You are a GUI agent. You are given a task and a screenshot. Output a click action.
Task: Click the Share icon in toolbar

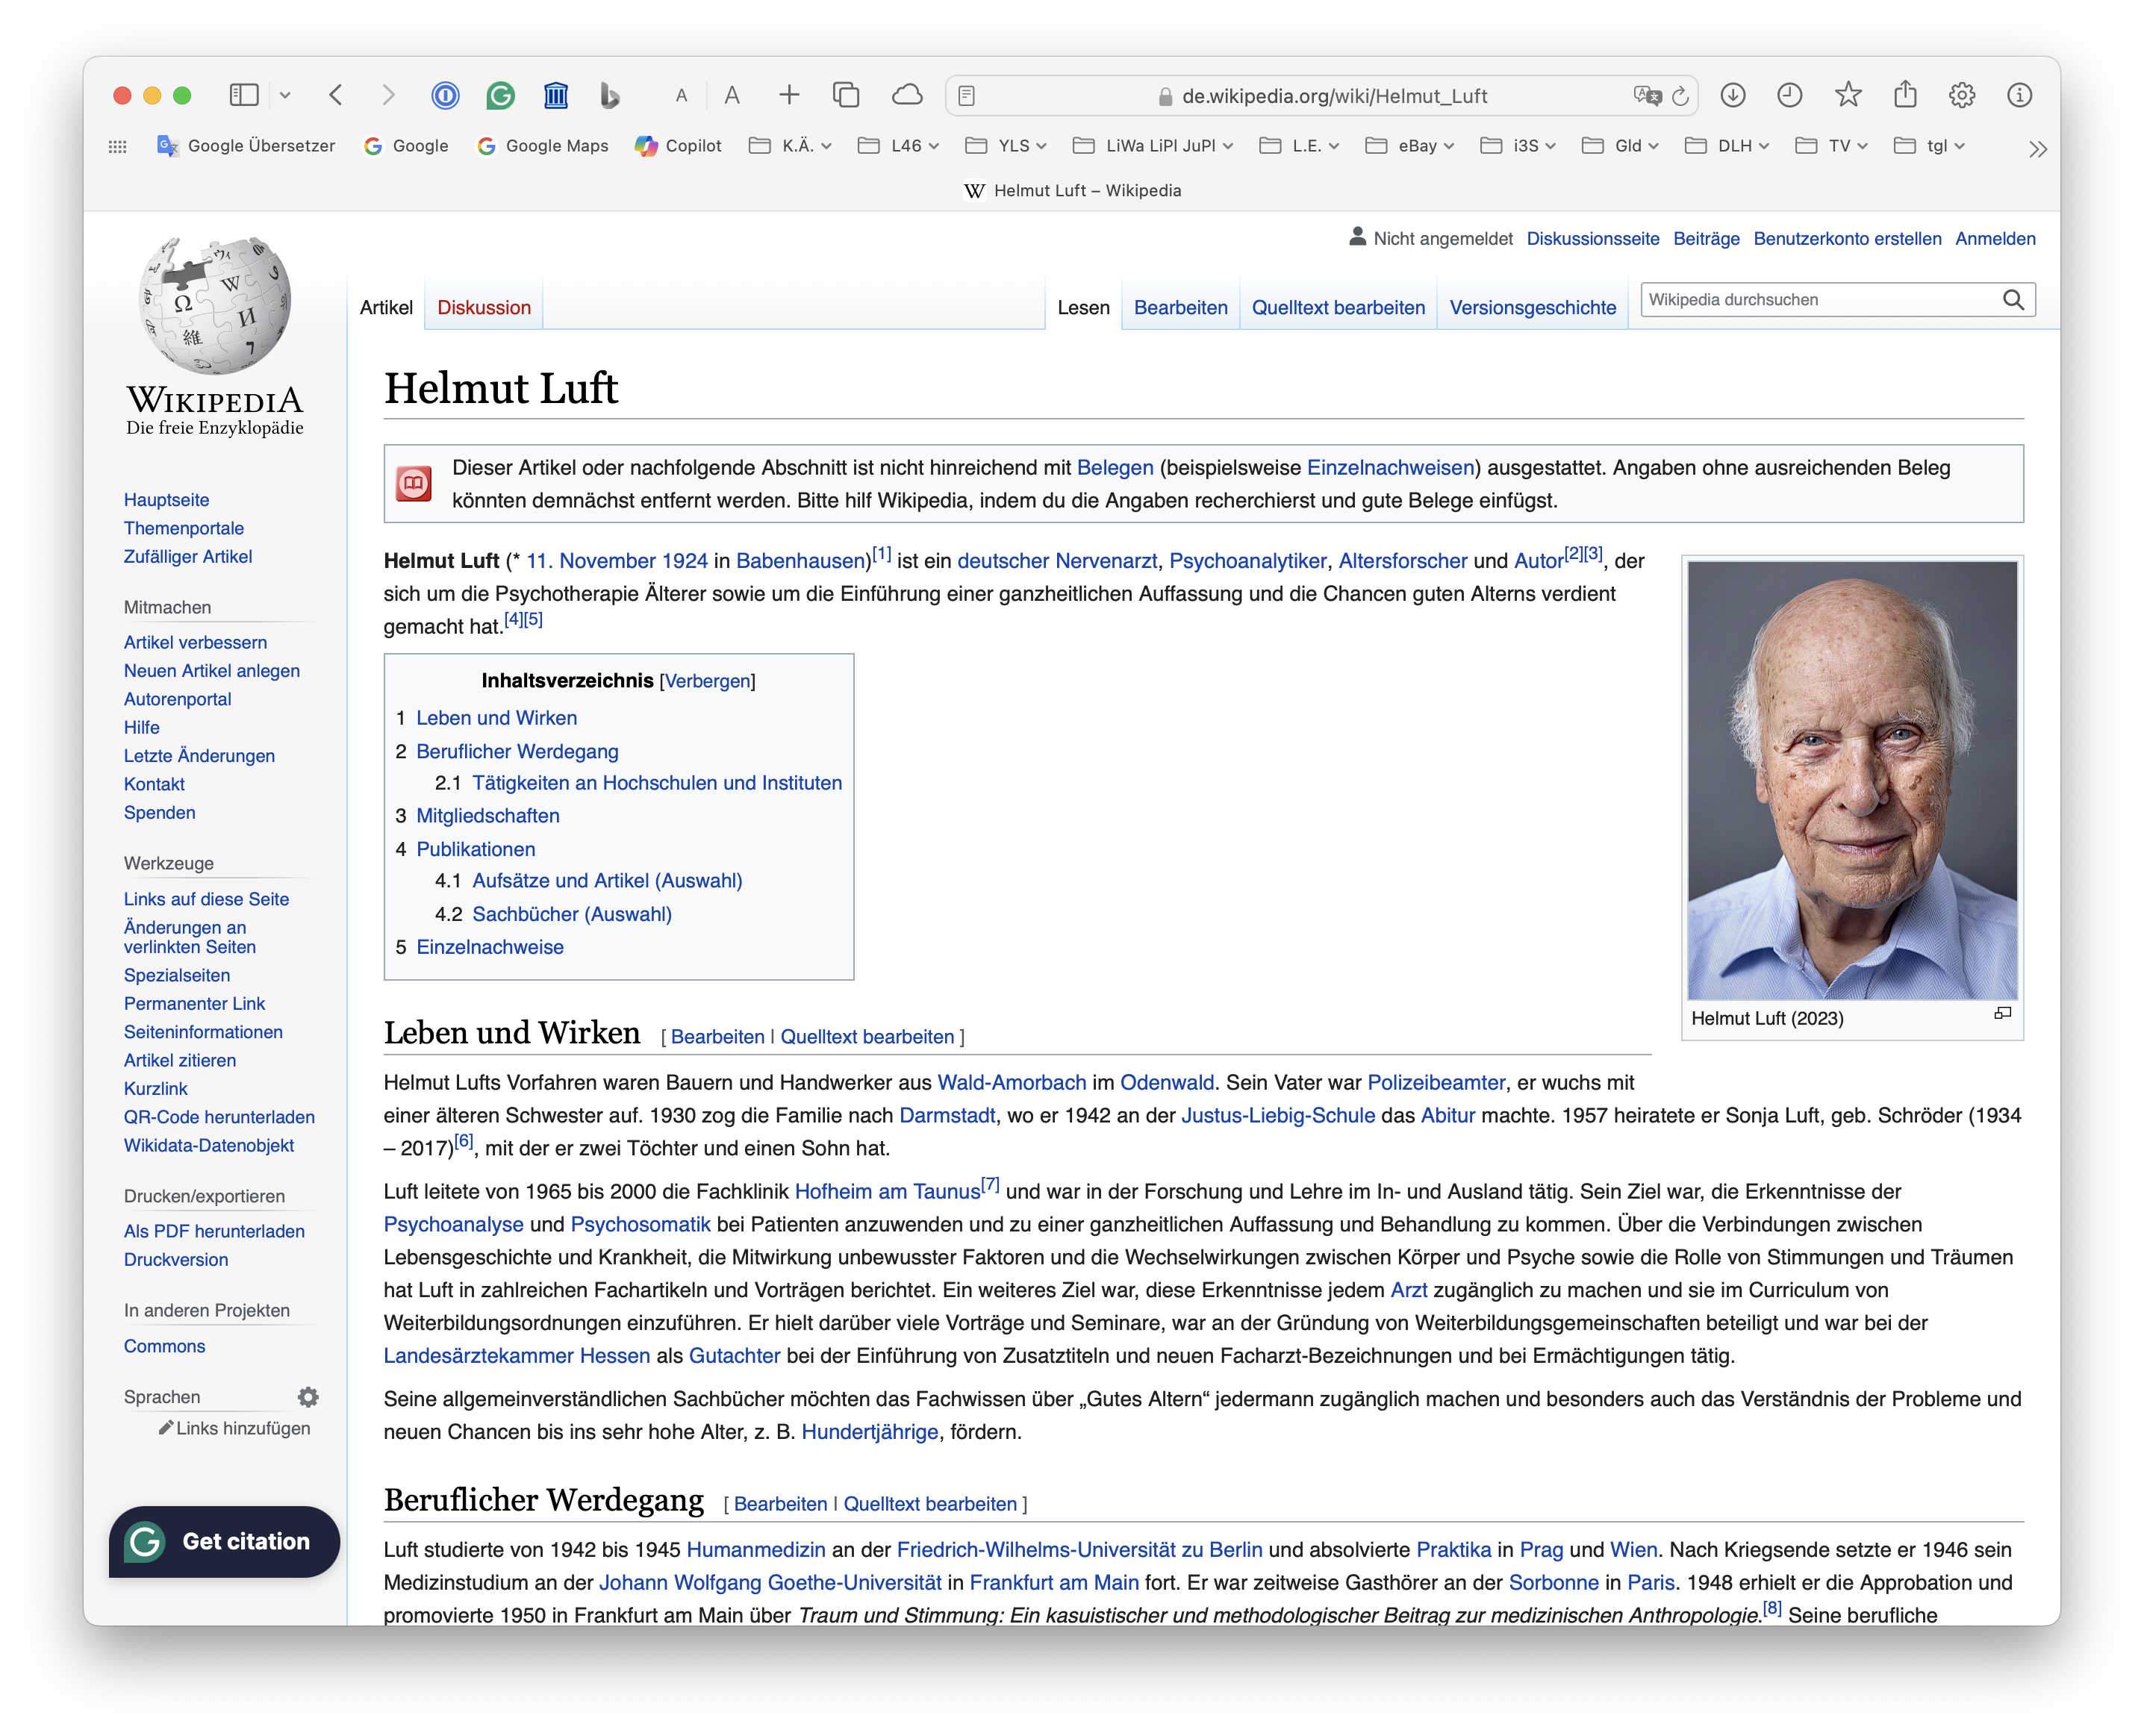[x=1905, y=96]
